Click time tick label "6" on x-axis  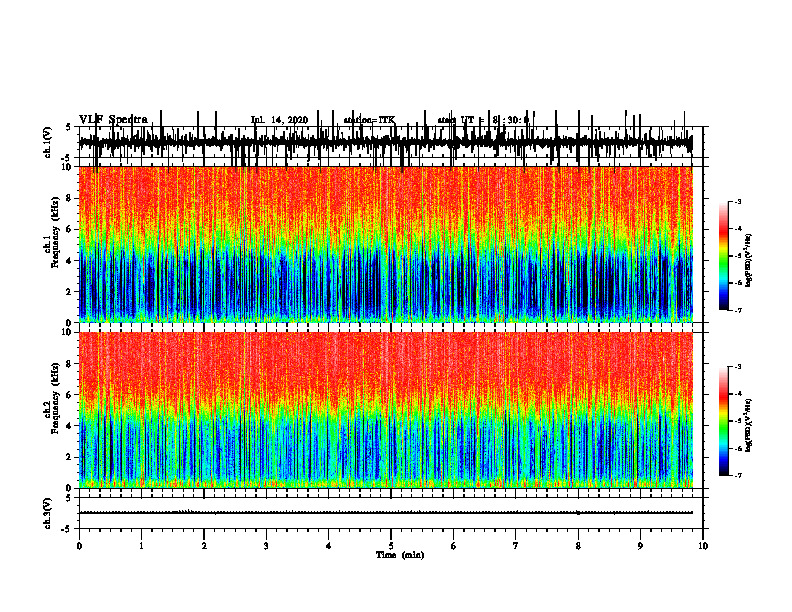(454, 546)
